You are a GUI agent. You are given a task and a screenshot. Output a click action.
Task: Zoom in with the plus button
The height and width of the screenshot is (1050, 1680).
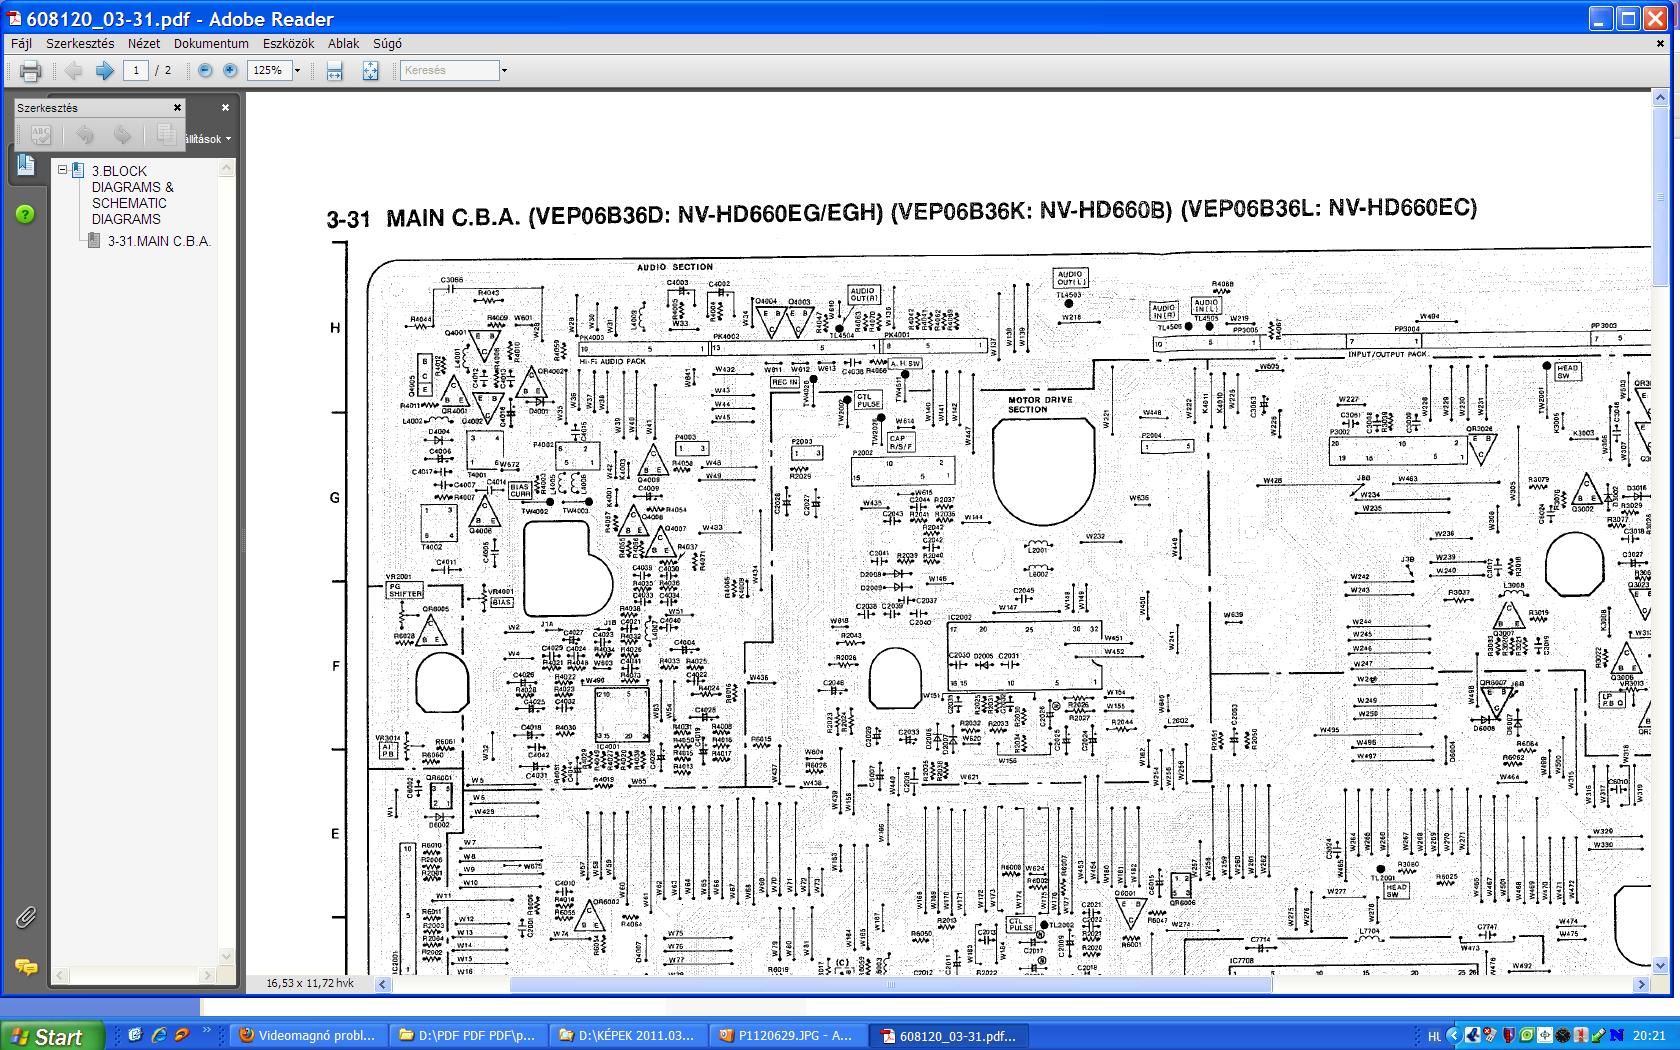point(230,71)
